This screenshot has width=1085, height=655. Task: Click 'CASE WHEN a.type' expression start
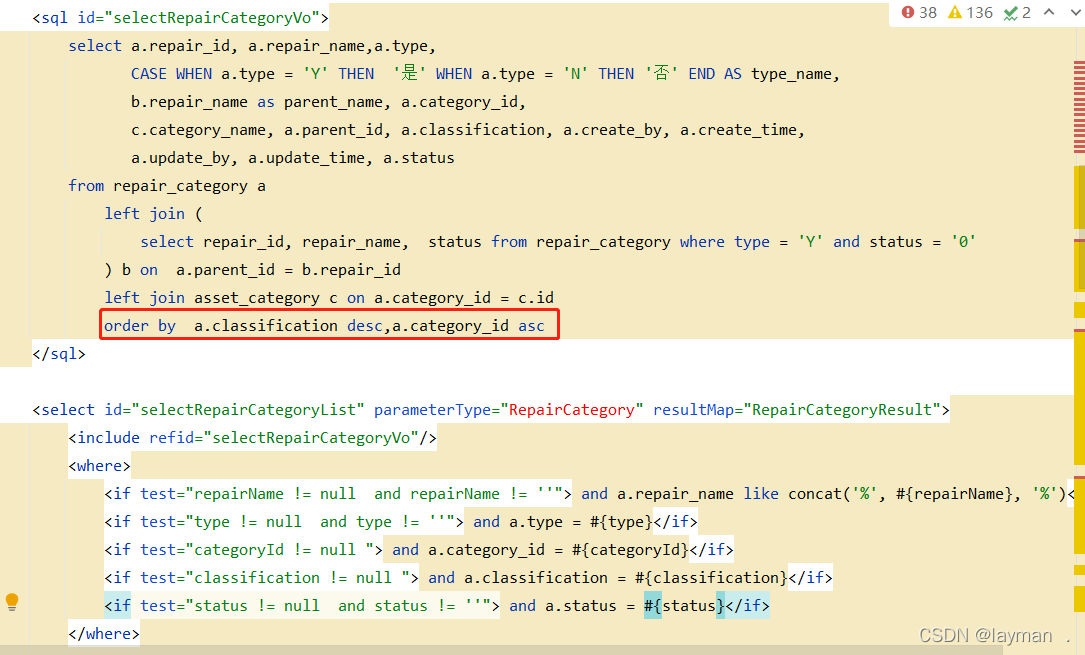[x=203, y=74]
